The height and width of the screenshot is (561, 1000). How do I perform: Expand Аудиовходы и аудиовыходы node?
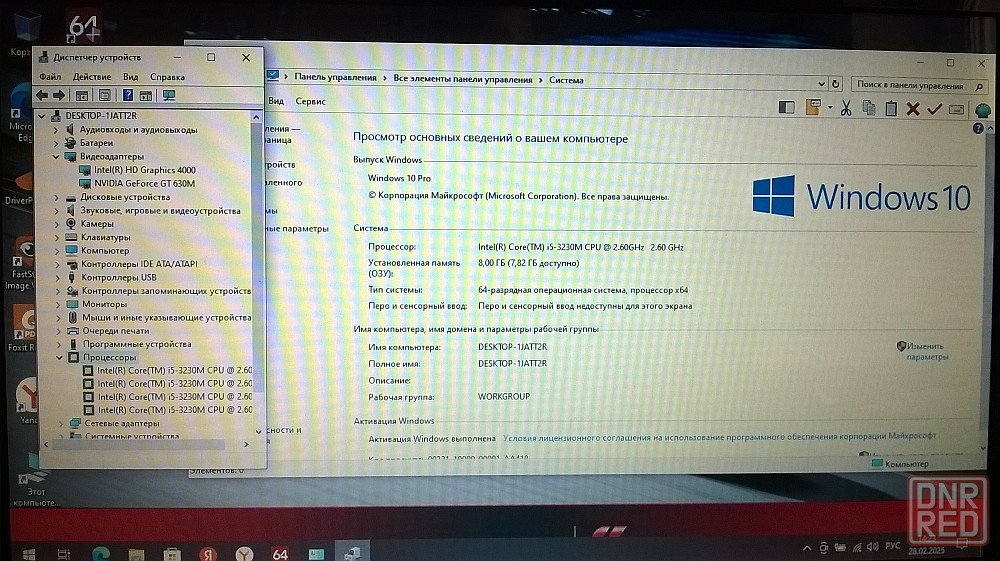click(56, 129)
